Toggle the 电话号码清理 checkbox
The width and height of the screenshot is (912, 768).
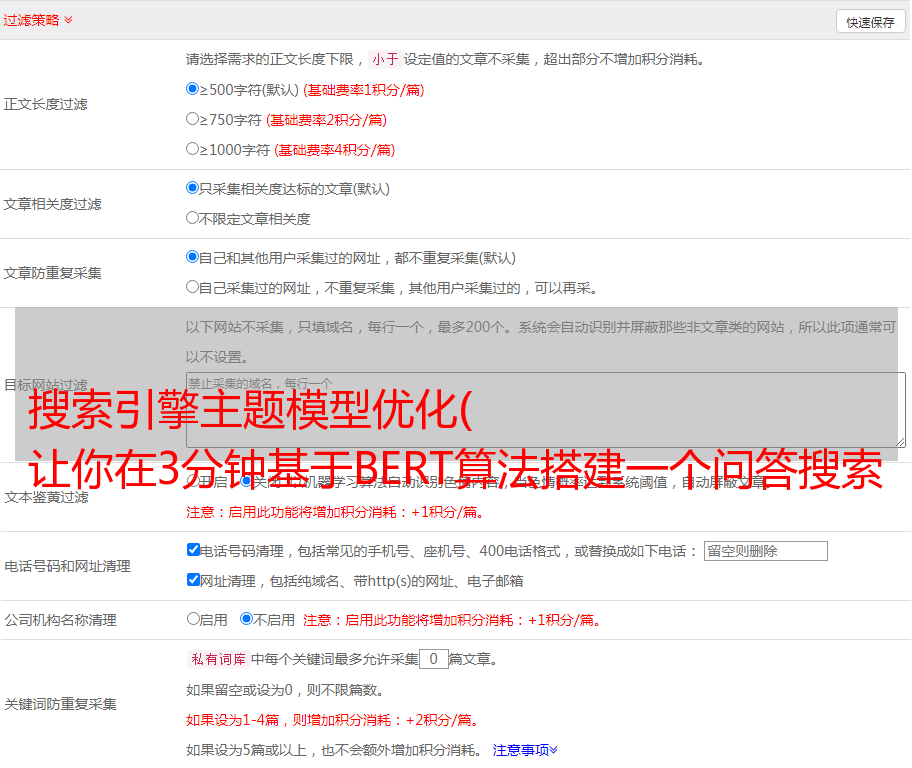(x=194, y=550)
